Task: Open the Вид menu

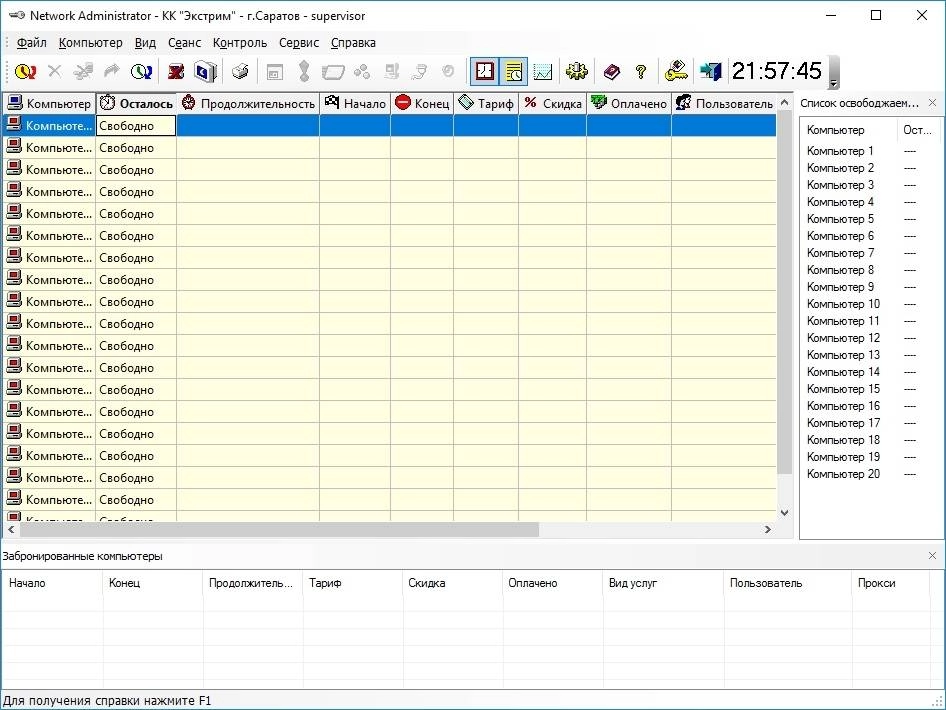Action: point(145,43)
